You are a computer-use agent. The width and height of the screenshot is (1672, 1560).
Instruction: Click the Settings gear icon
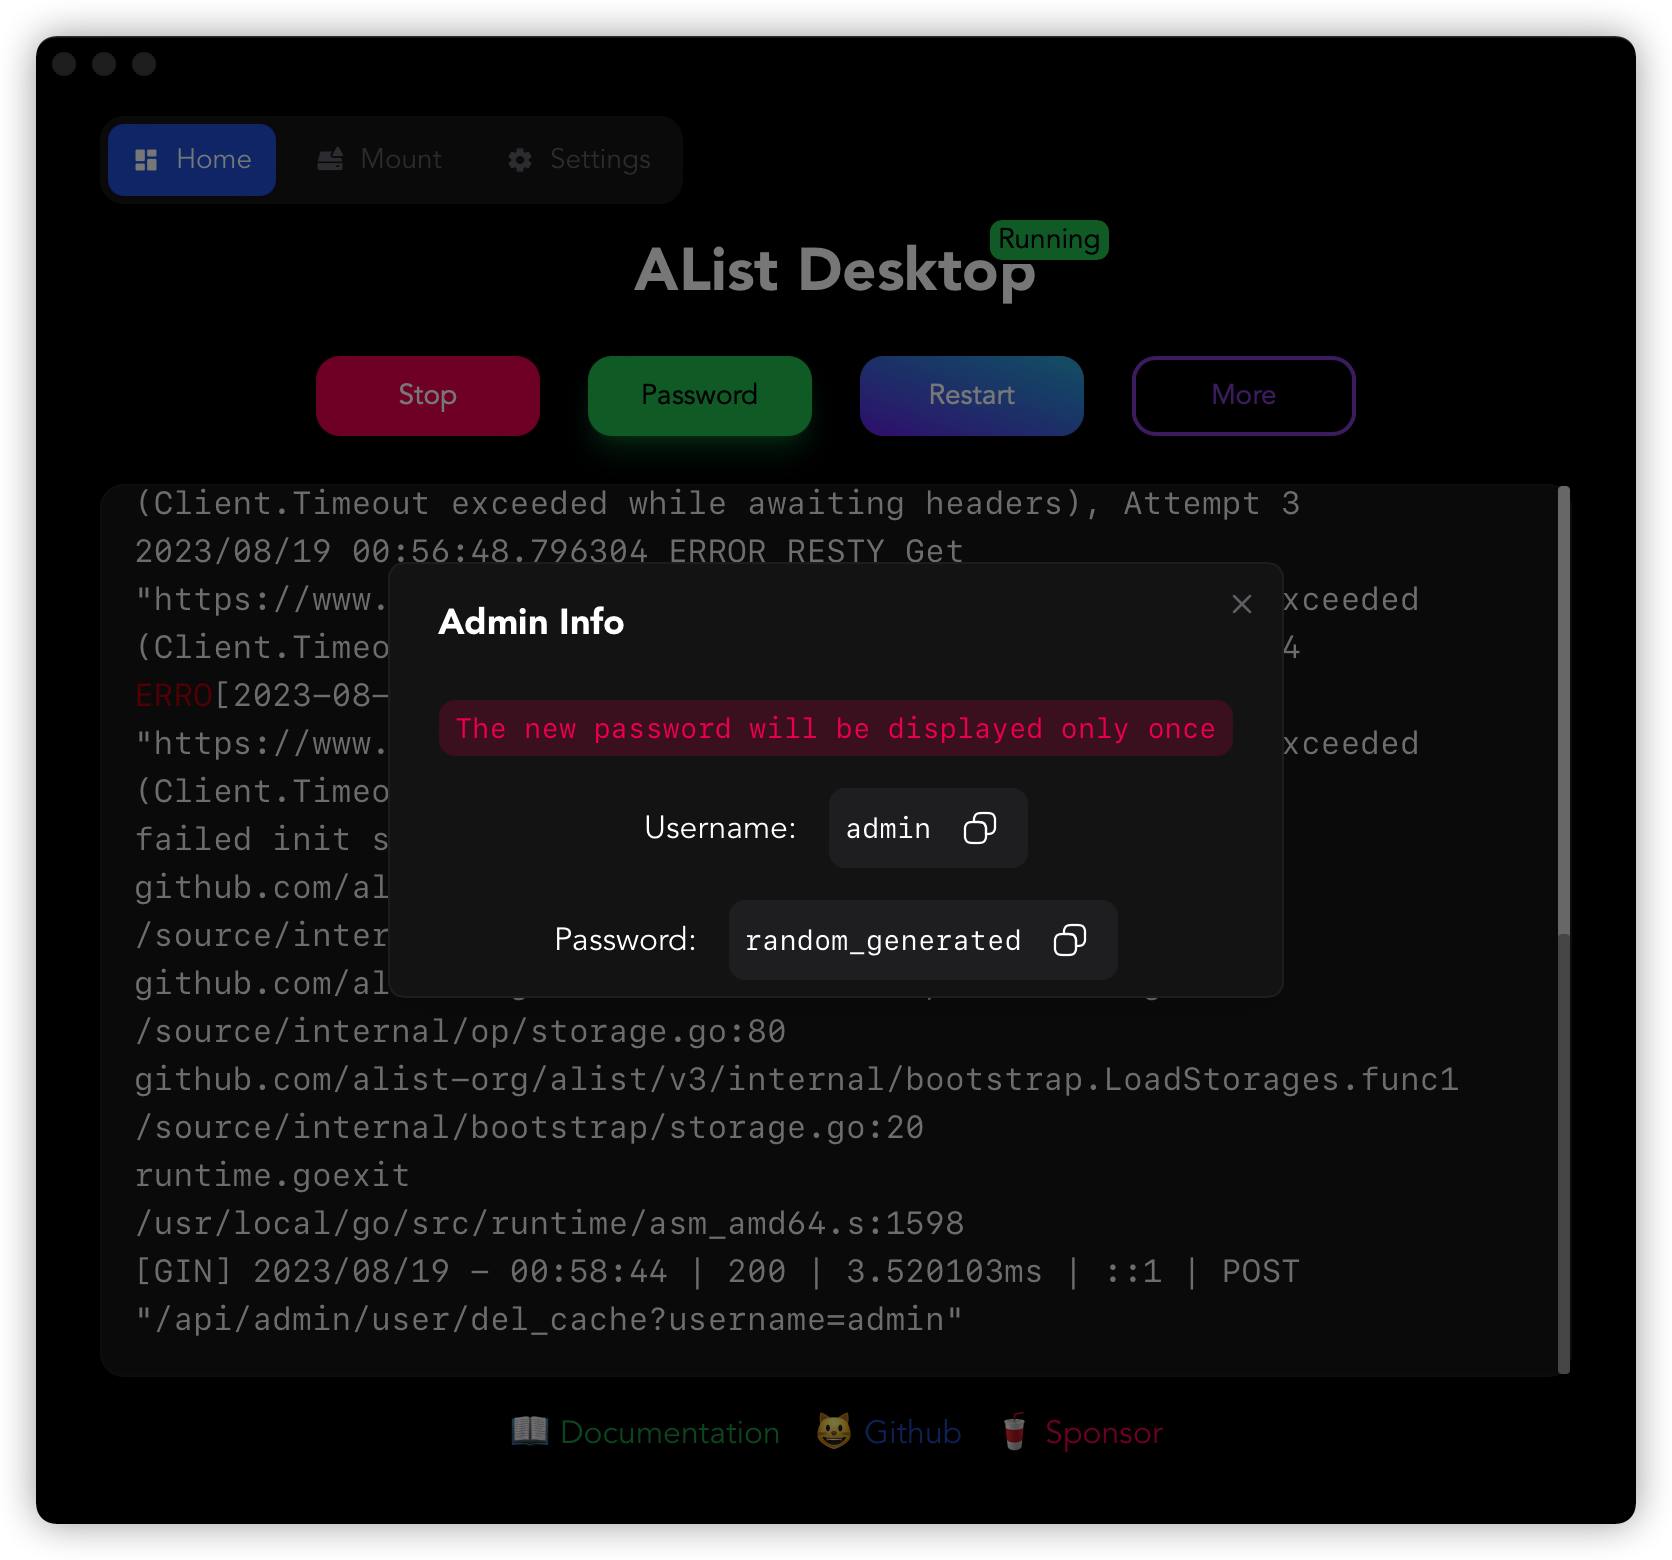click(x=520, y=160)
